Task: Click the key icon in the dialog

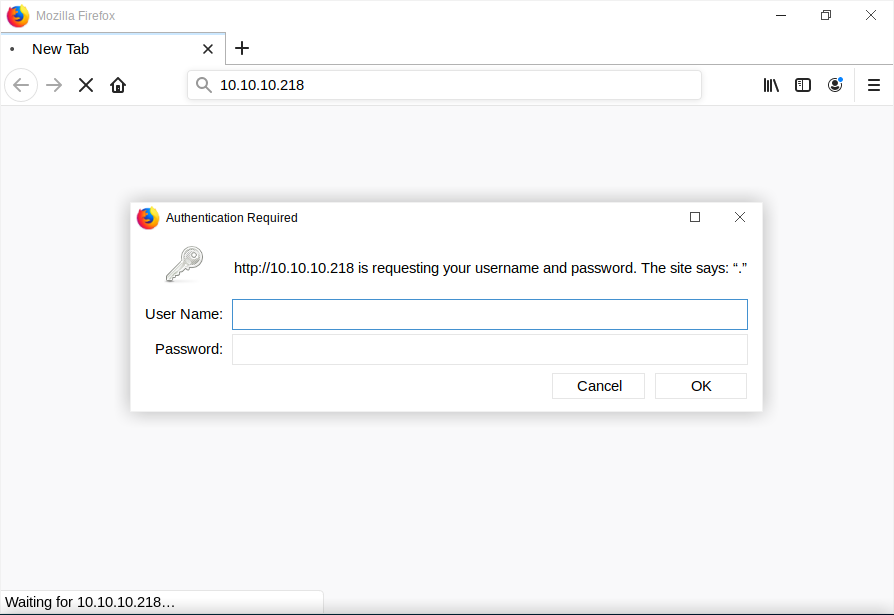Action: 185,264
